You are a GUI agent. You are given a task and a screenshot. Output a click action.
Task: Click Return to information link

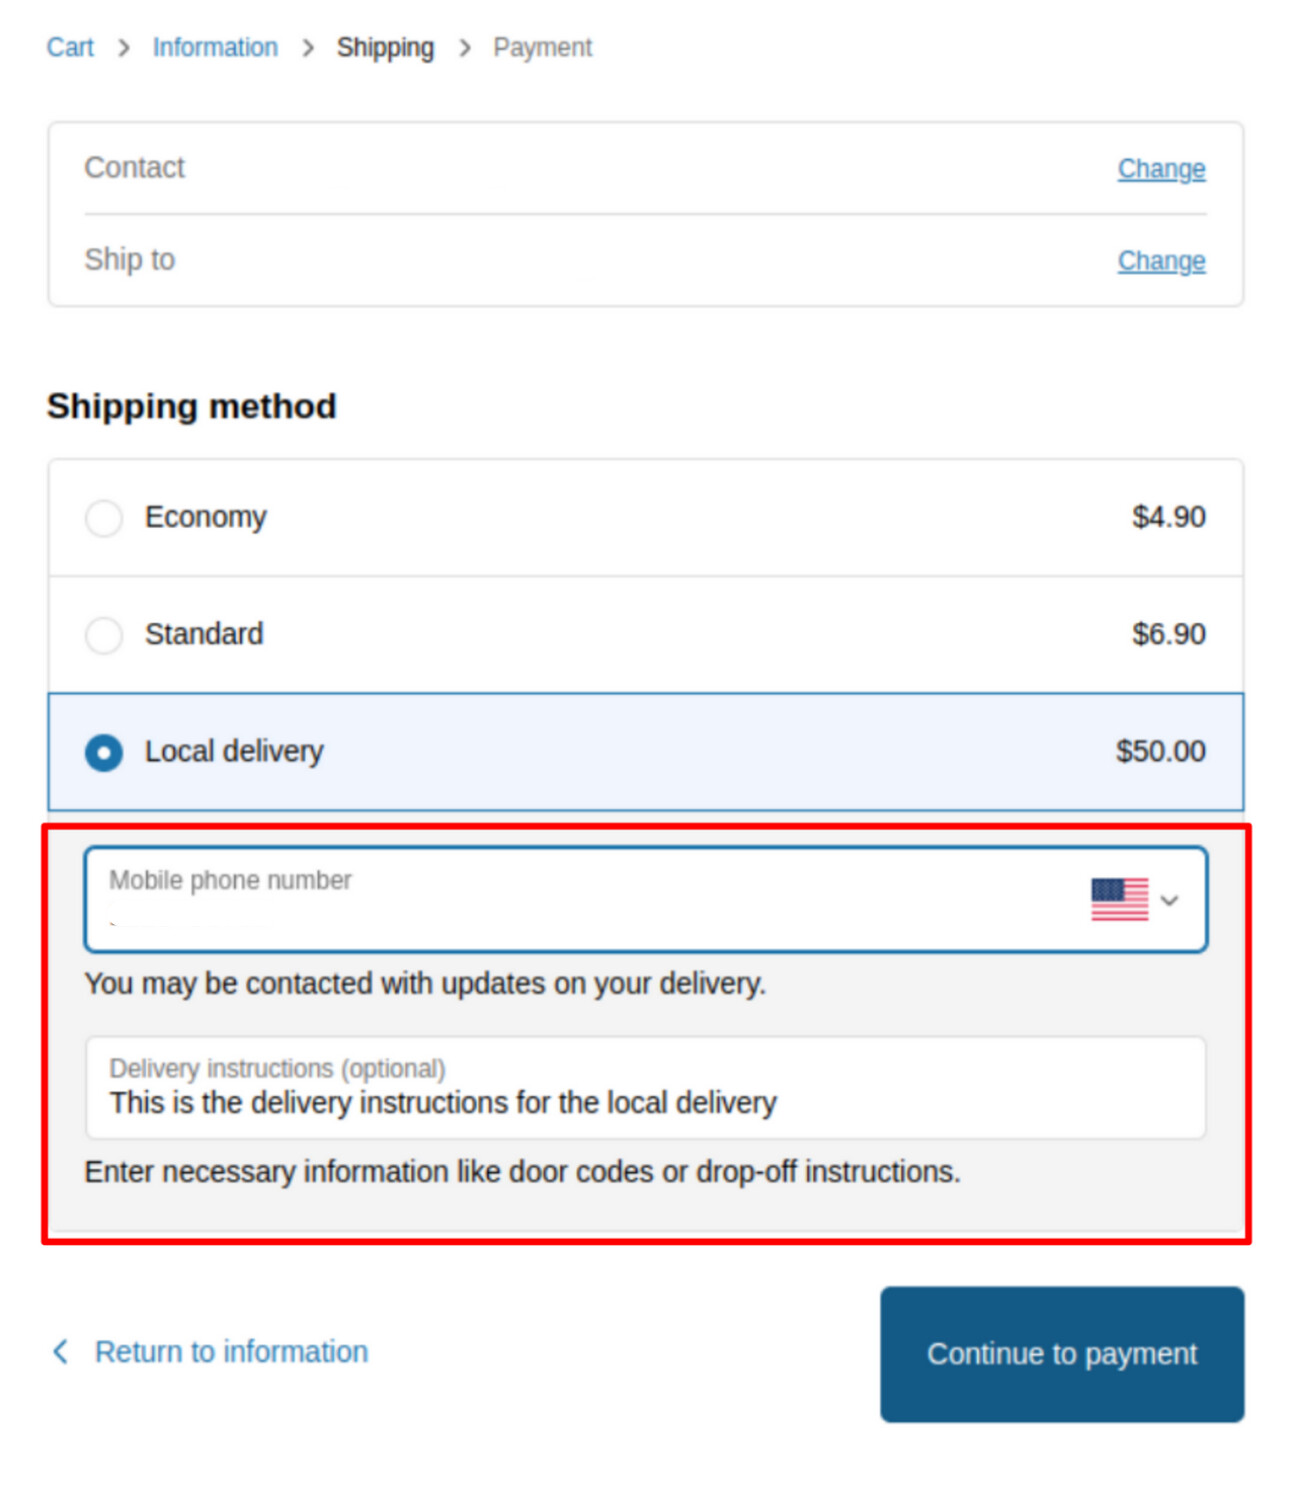coord(231,1352)
